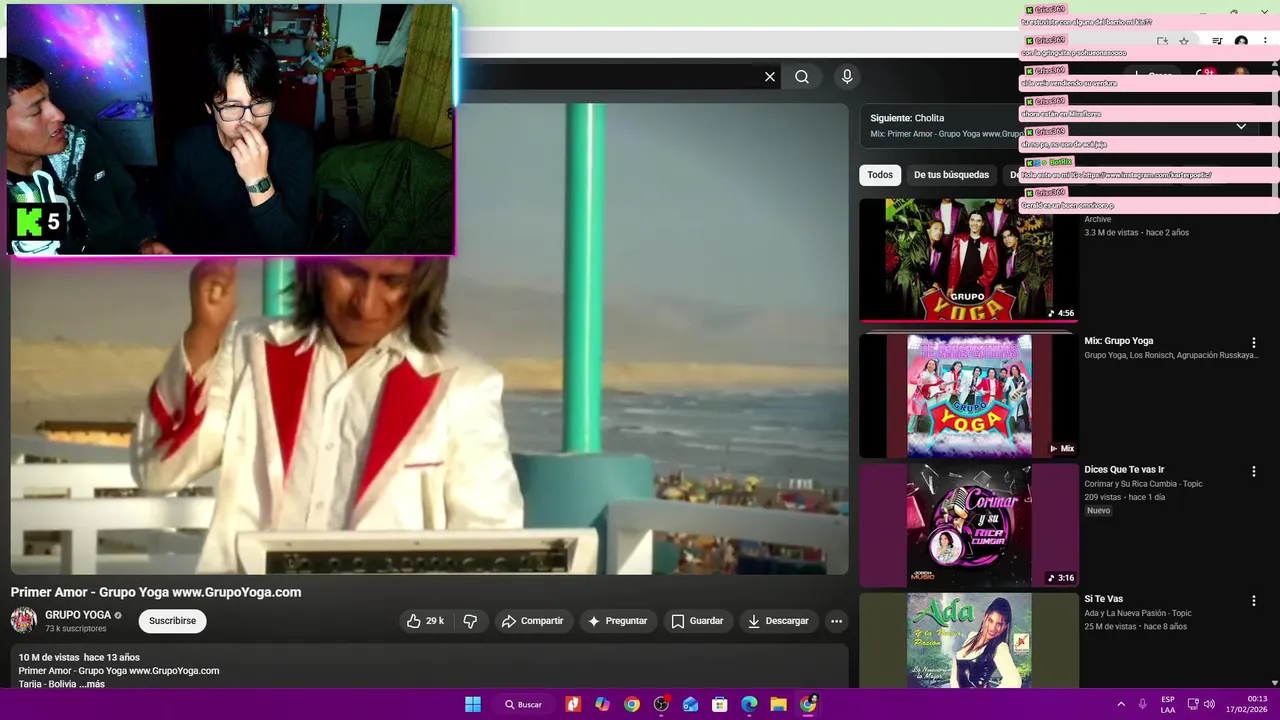Screen dimensions: 1280x720
Task: Open the Copilot taskbar icon
Action: (x=602, y=704)
